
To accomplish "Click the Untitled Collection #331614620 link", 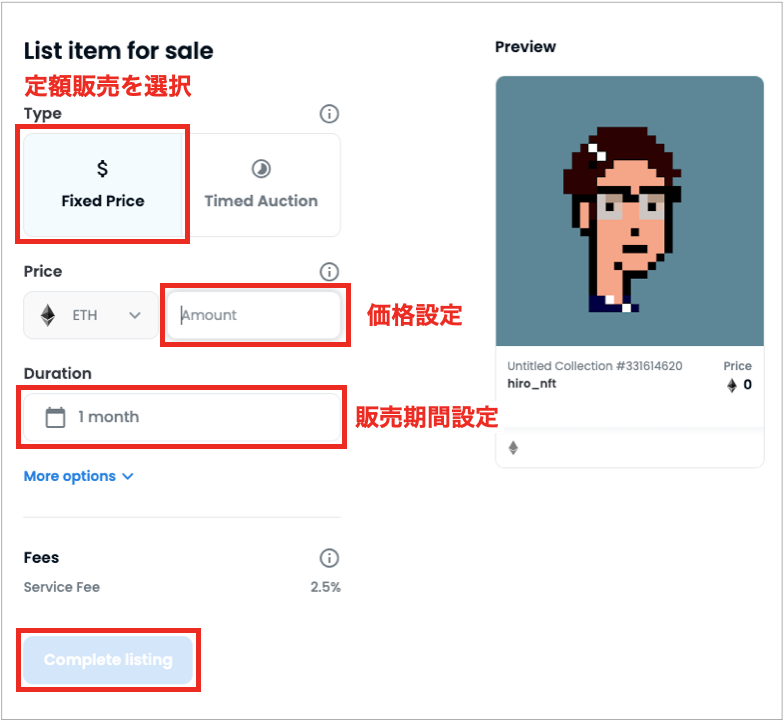I will coord(594,366).
